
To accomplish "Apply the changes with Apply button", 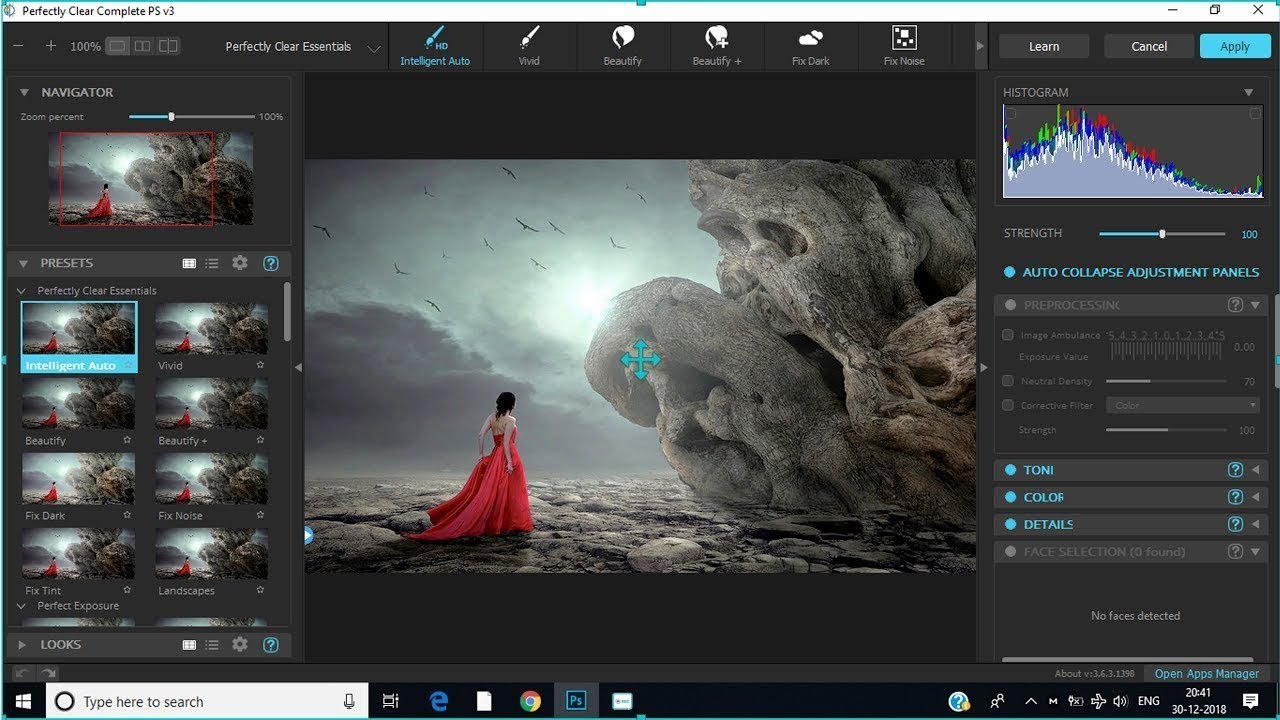I will click(1234, 46).
